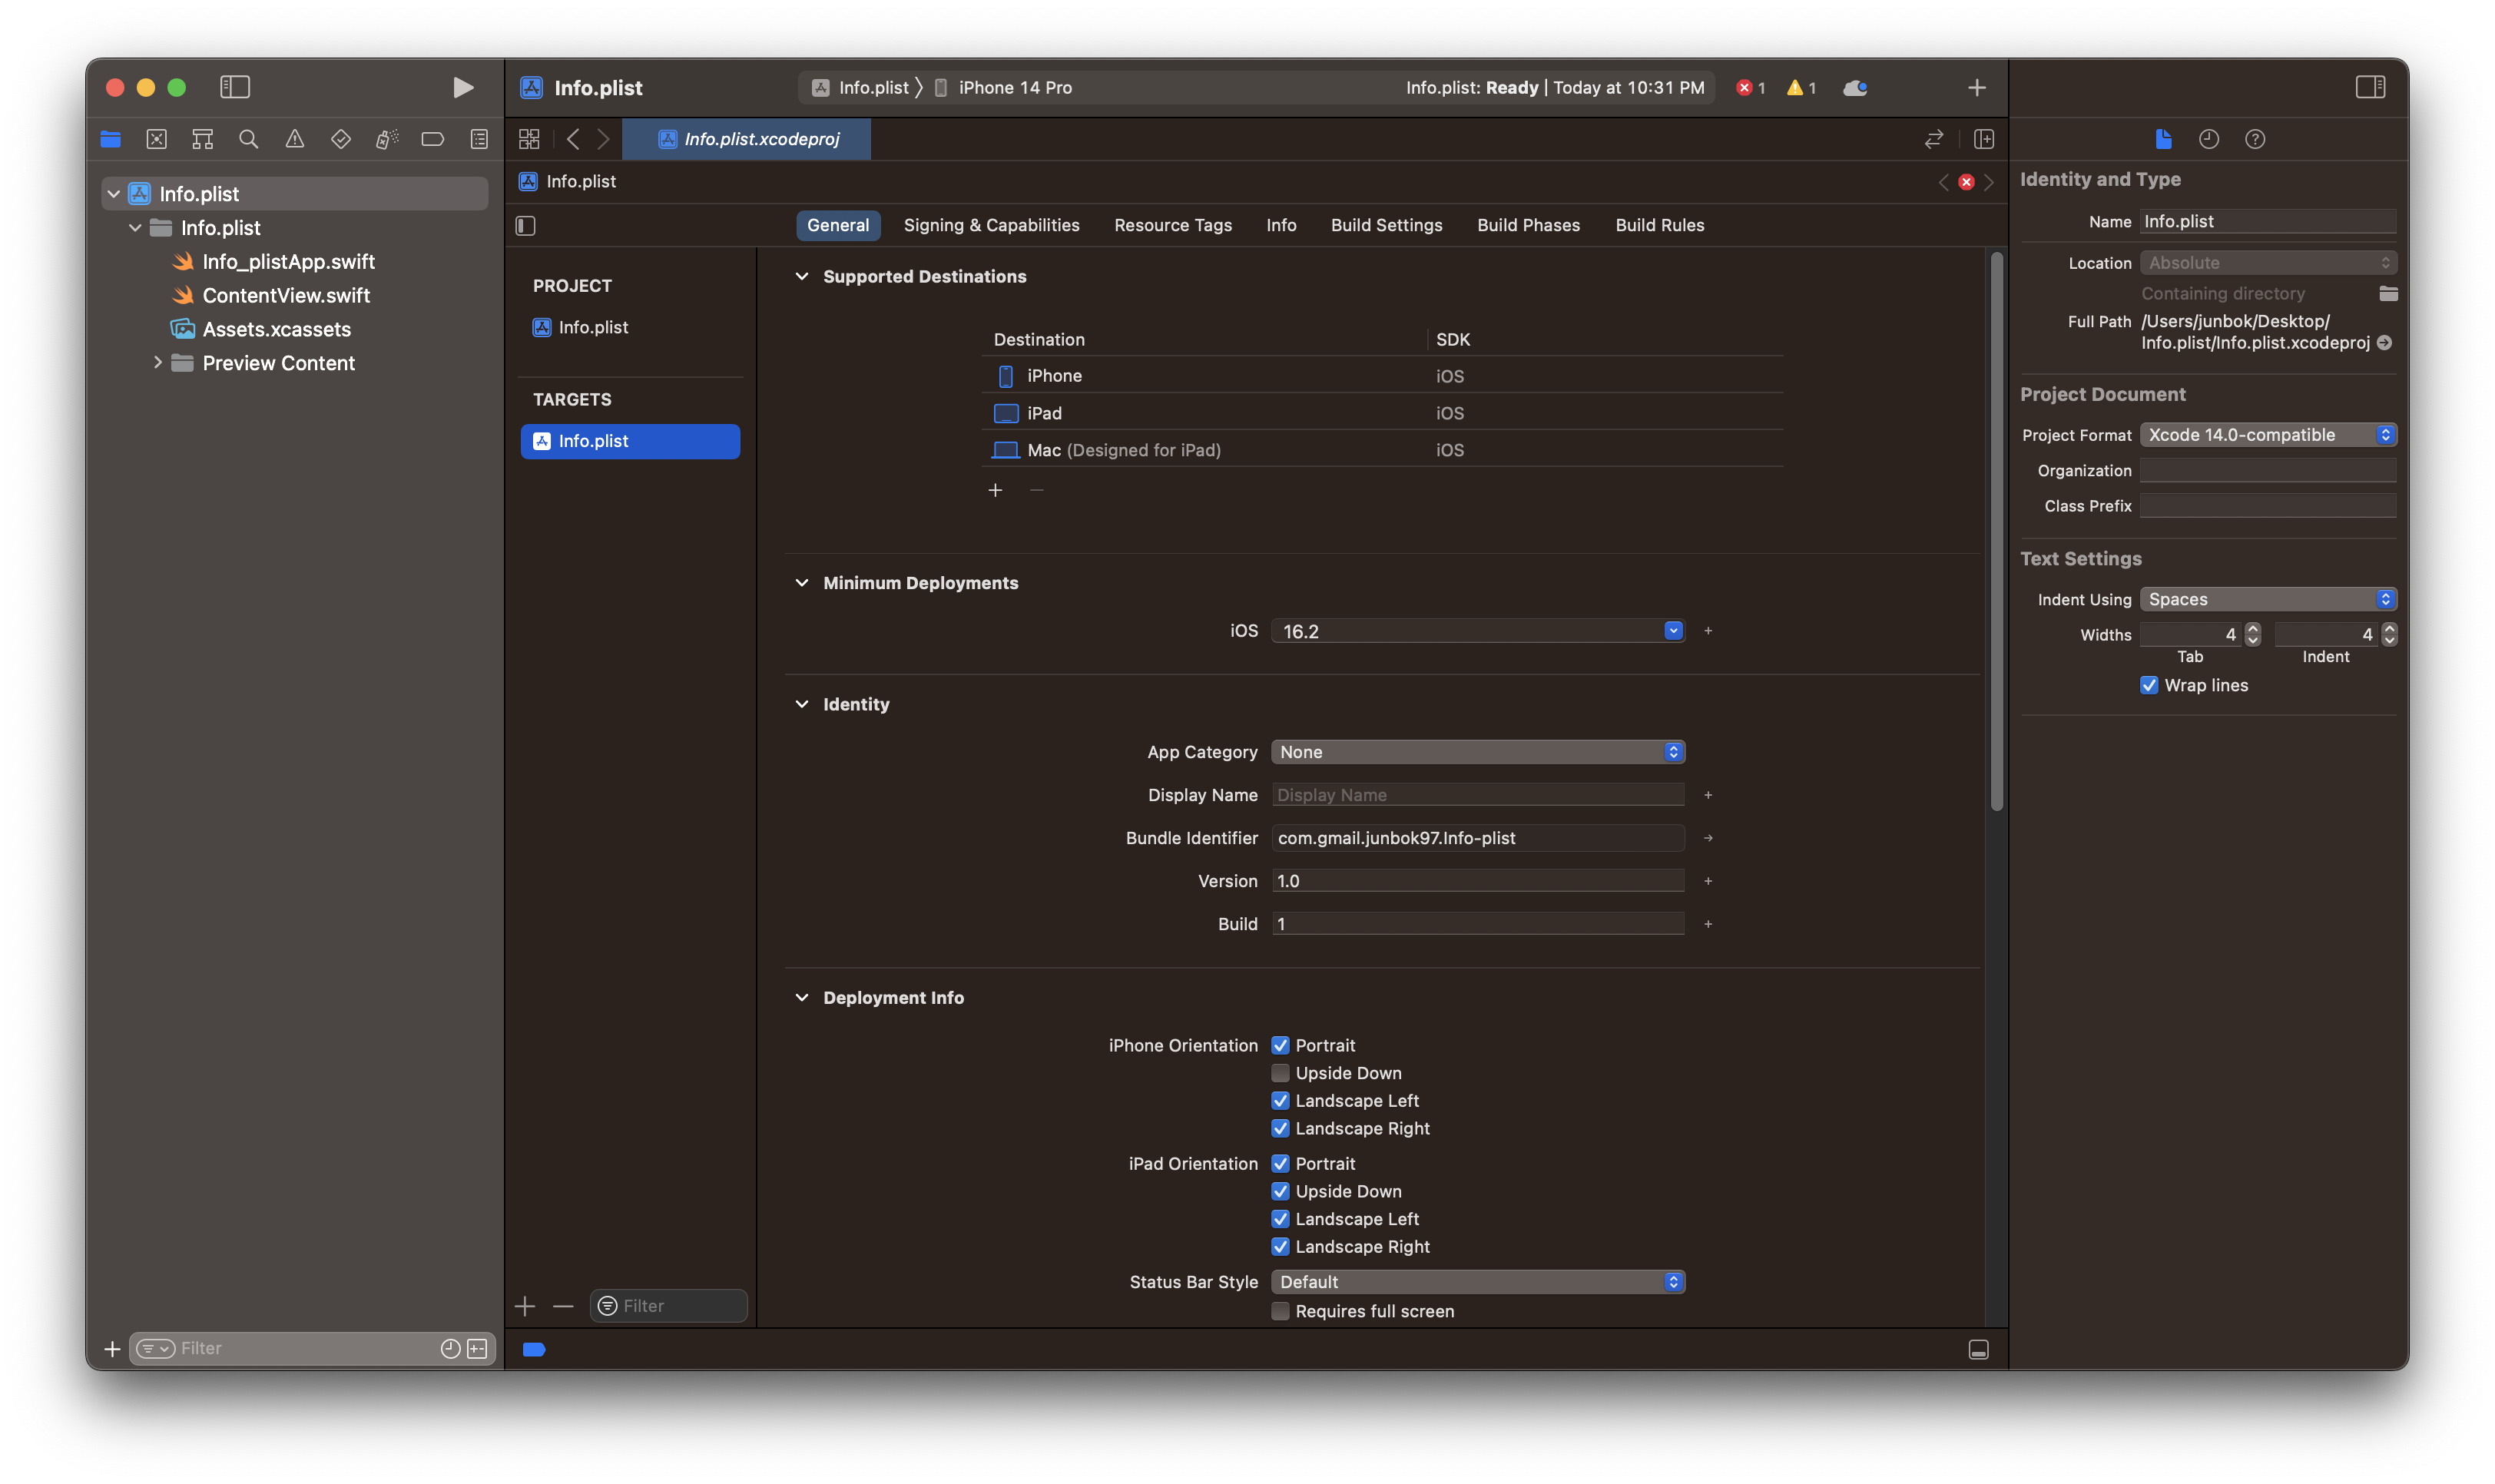The width and height of the screenshot is (2495, 1484).
Task: Open the Quick Help inspector icon
Action: 2255,139
